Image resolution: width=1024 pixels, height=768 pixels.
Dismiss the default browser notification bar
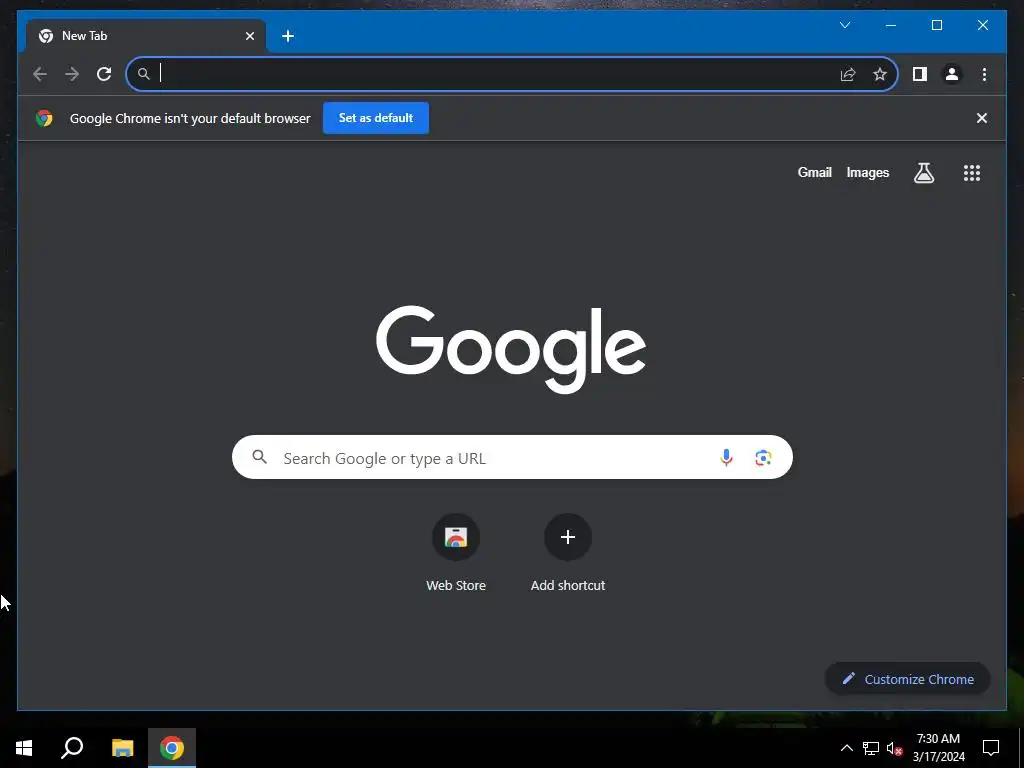[x=982, y=118]
